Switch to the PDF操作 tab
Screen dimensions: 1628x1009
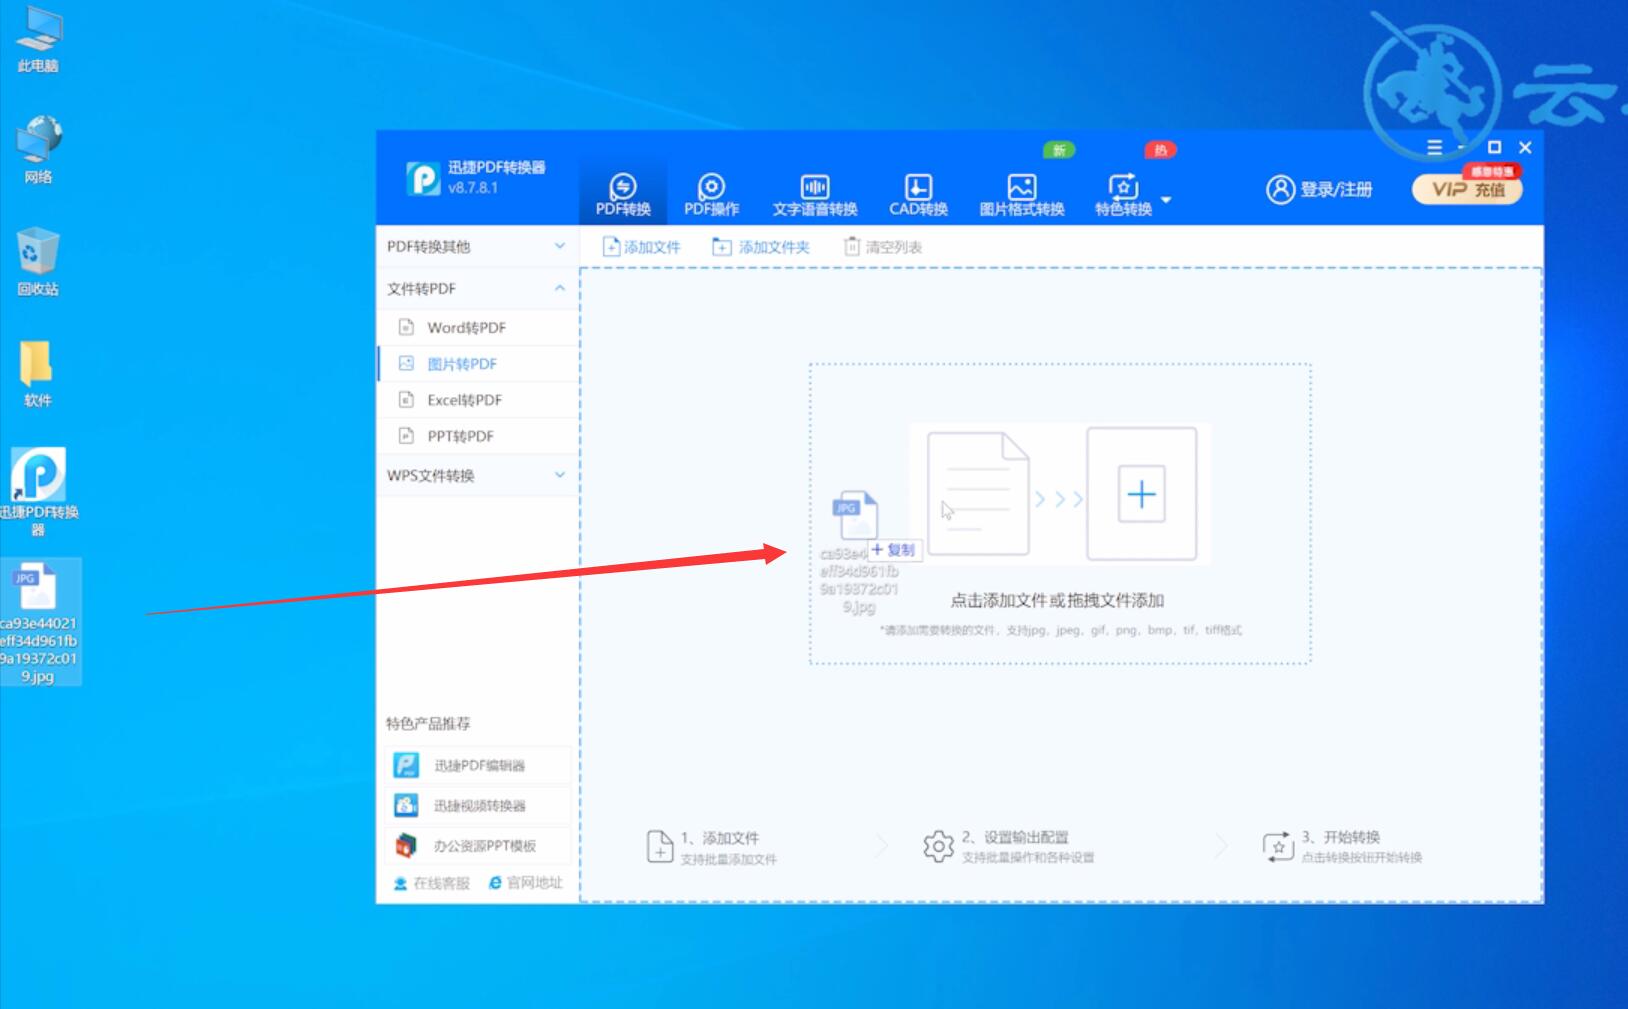click(711, 194)
